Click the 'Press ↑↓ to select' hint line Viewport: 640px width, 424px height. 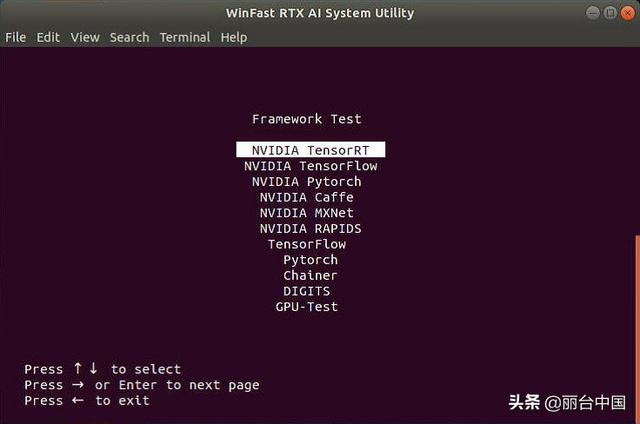click(102, 369)
